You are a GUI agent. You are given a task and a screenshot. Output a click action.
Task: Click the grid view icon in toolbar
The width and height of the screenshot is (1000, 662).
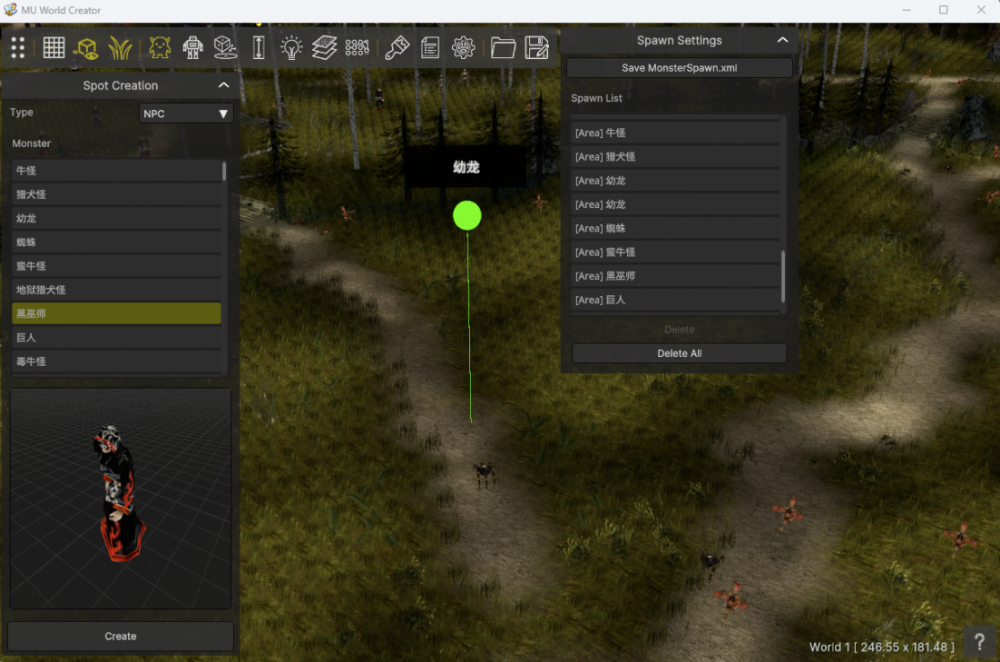pyautogui.click(x=54, y=47)
